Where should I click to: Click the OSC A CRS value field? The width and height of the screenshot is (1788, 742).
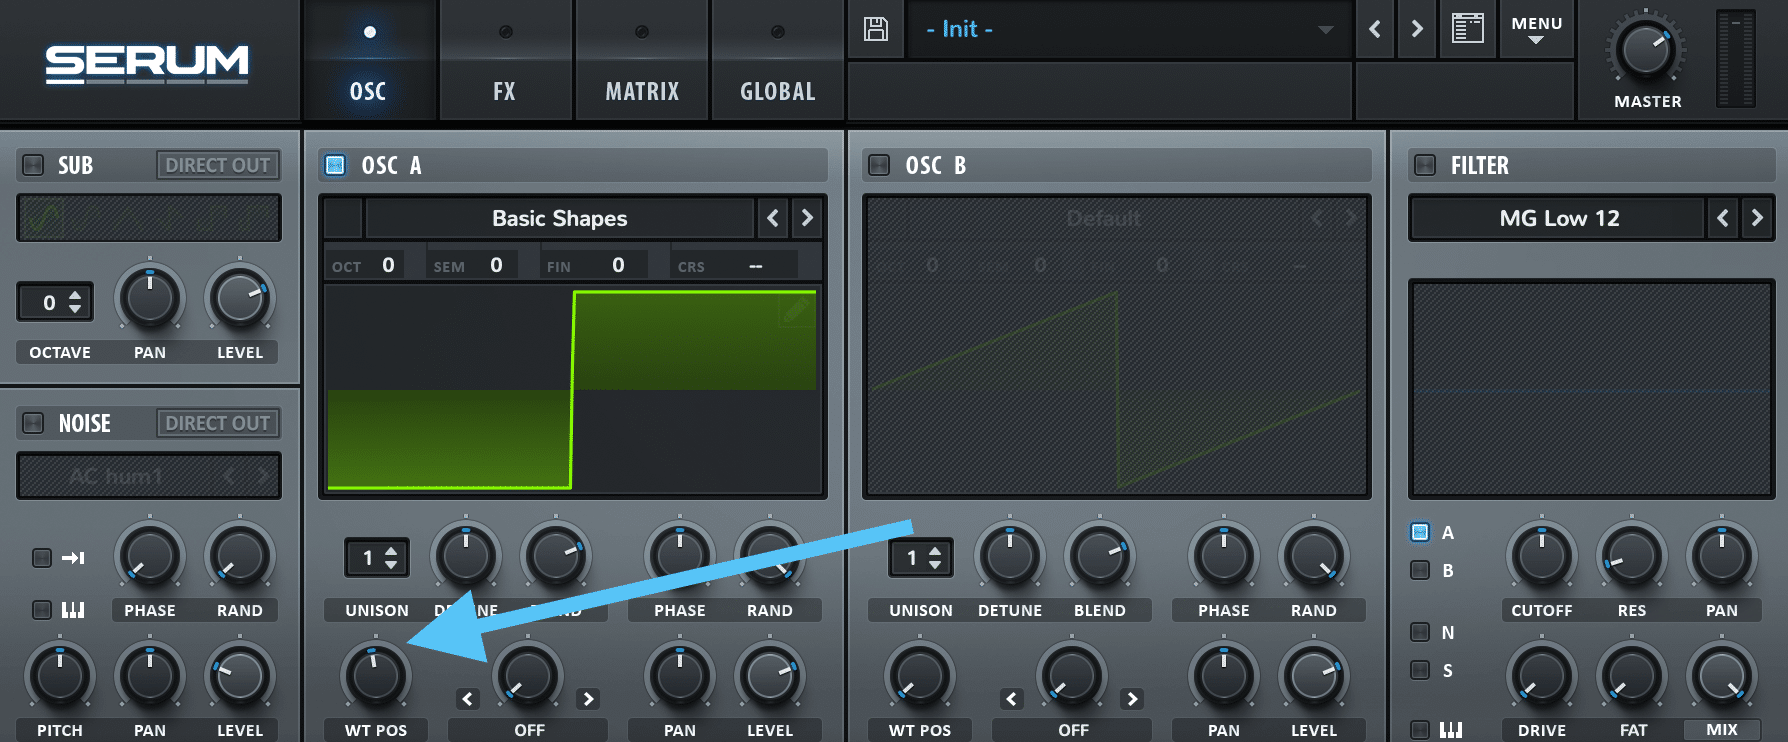tap(755, 265)
